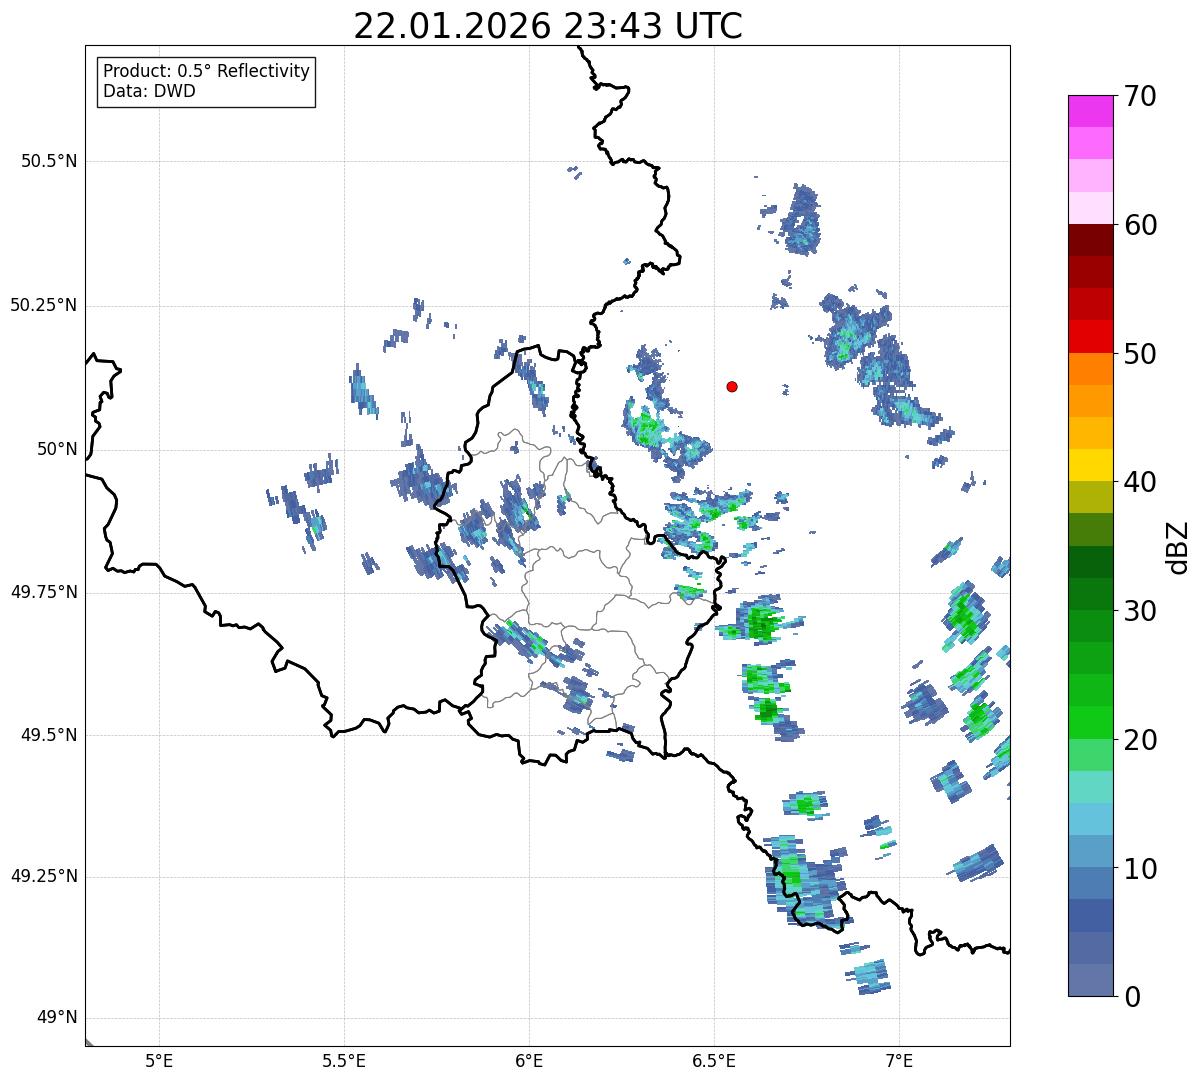This screenshot has width=1202, height=1081.
Task: Click the 7°E longitude tick label
Action: (899, 1060)
